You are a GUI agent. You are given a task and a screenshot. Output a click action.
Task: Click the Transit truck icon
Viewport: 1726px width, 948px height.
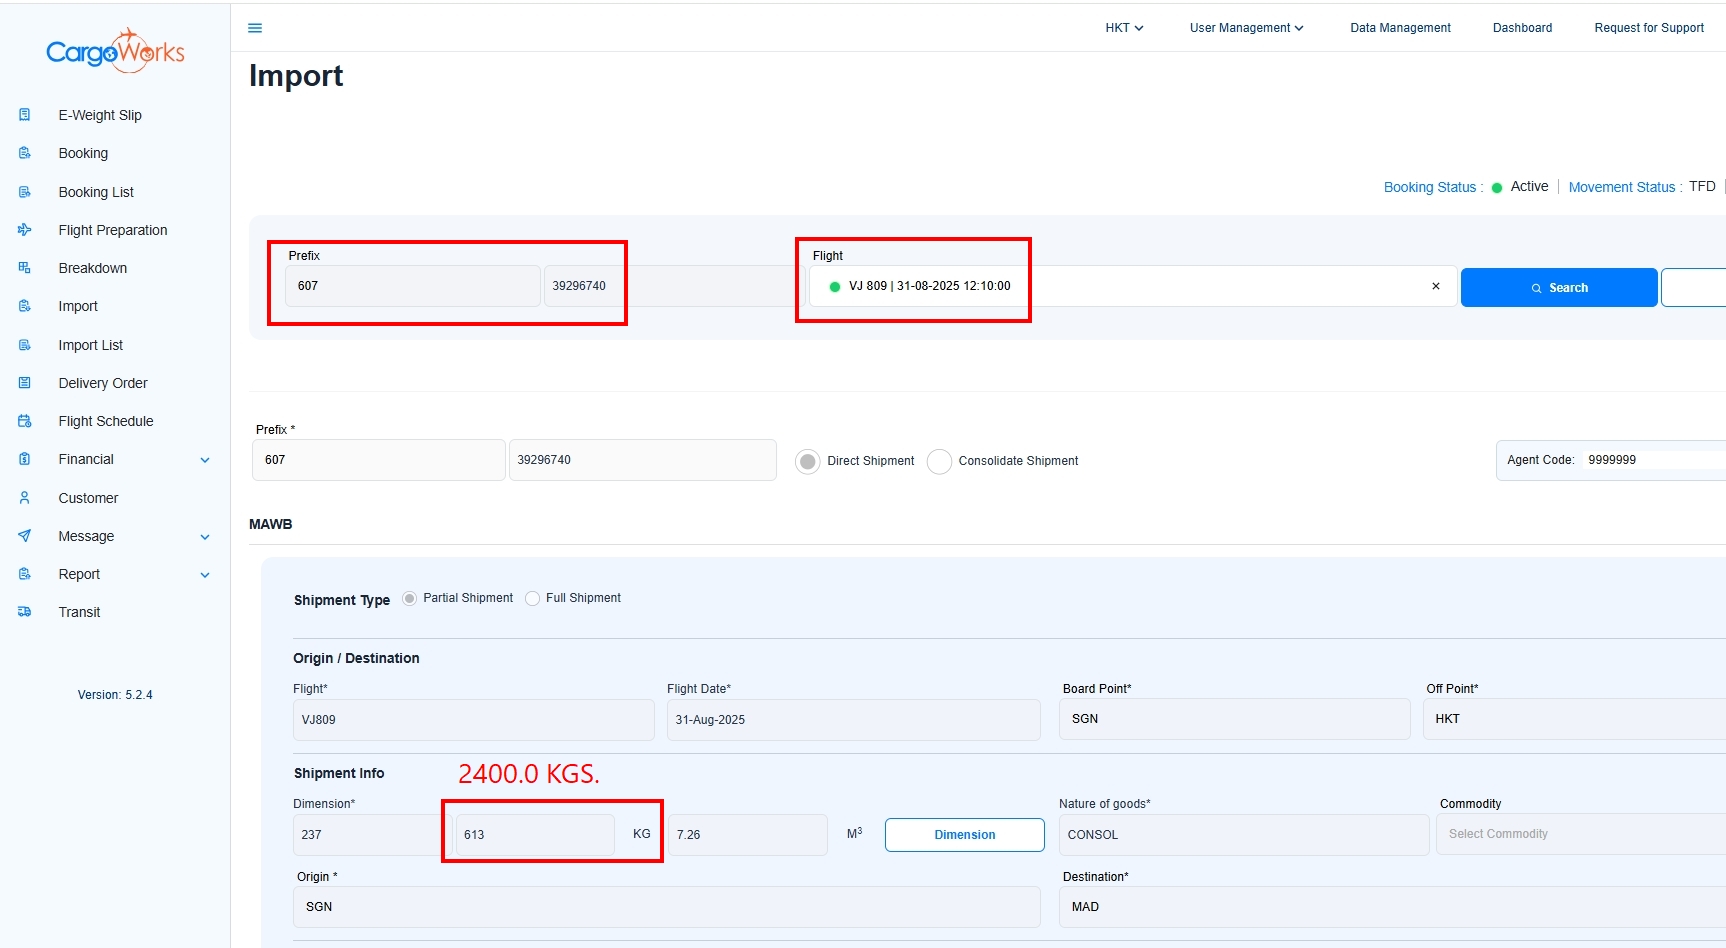coord(25,612)
